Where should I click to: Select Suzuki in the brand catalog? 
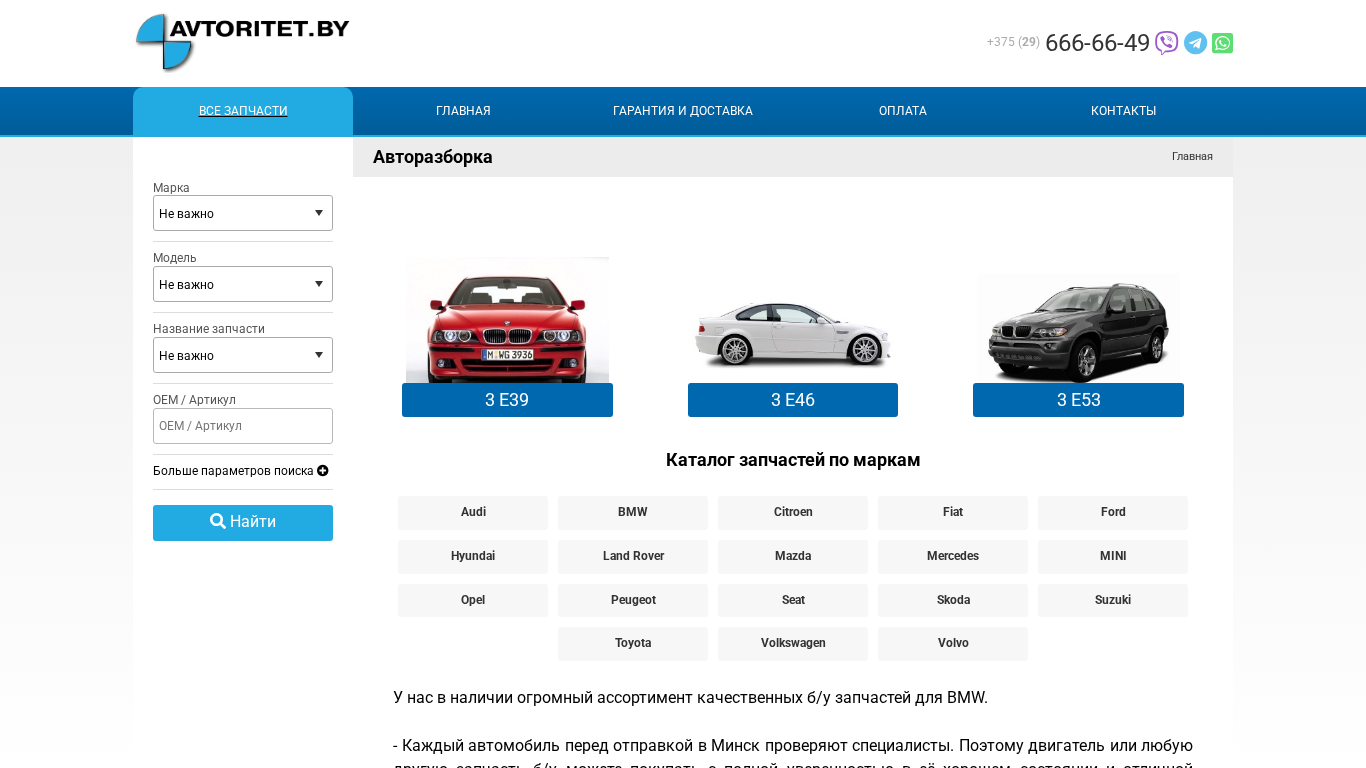click(1113, 600)
